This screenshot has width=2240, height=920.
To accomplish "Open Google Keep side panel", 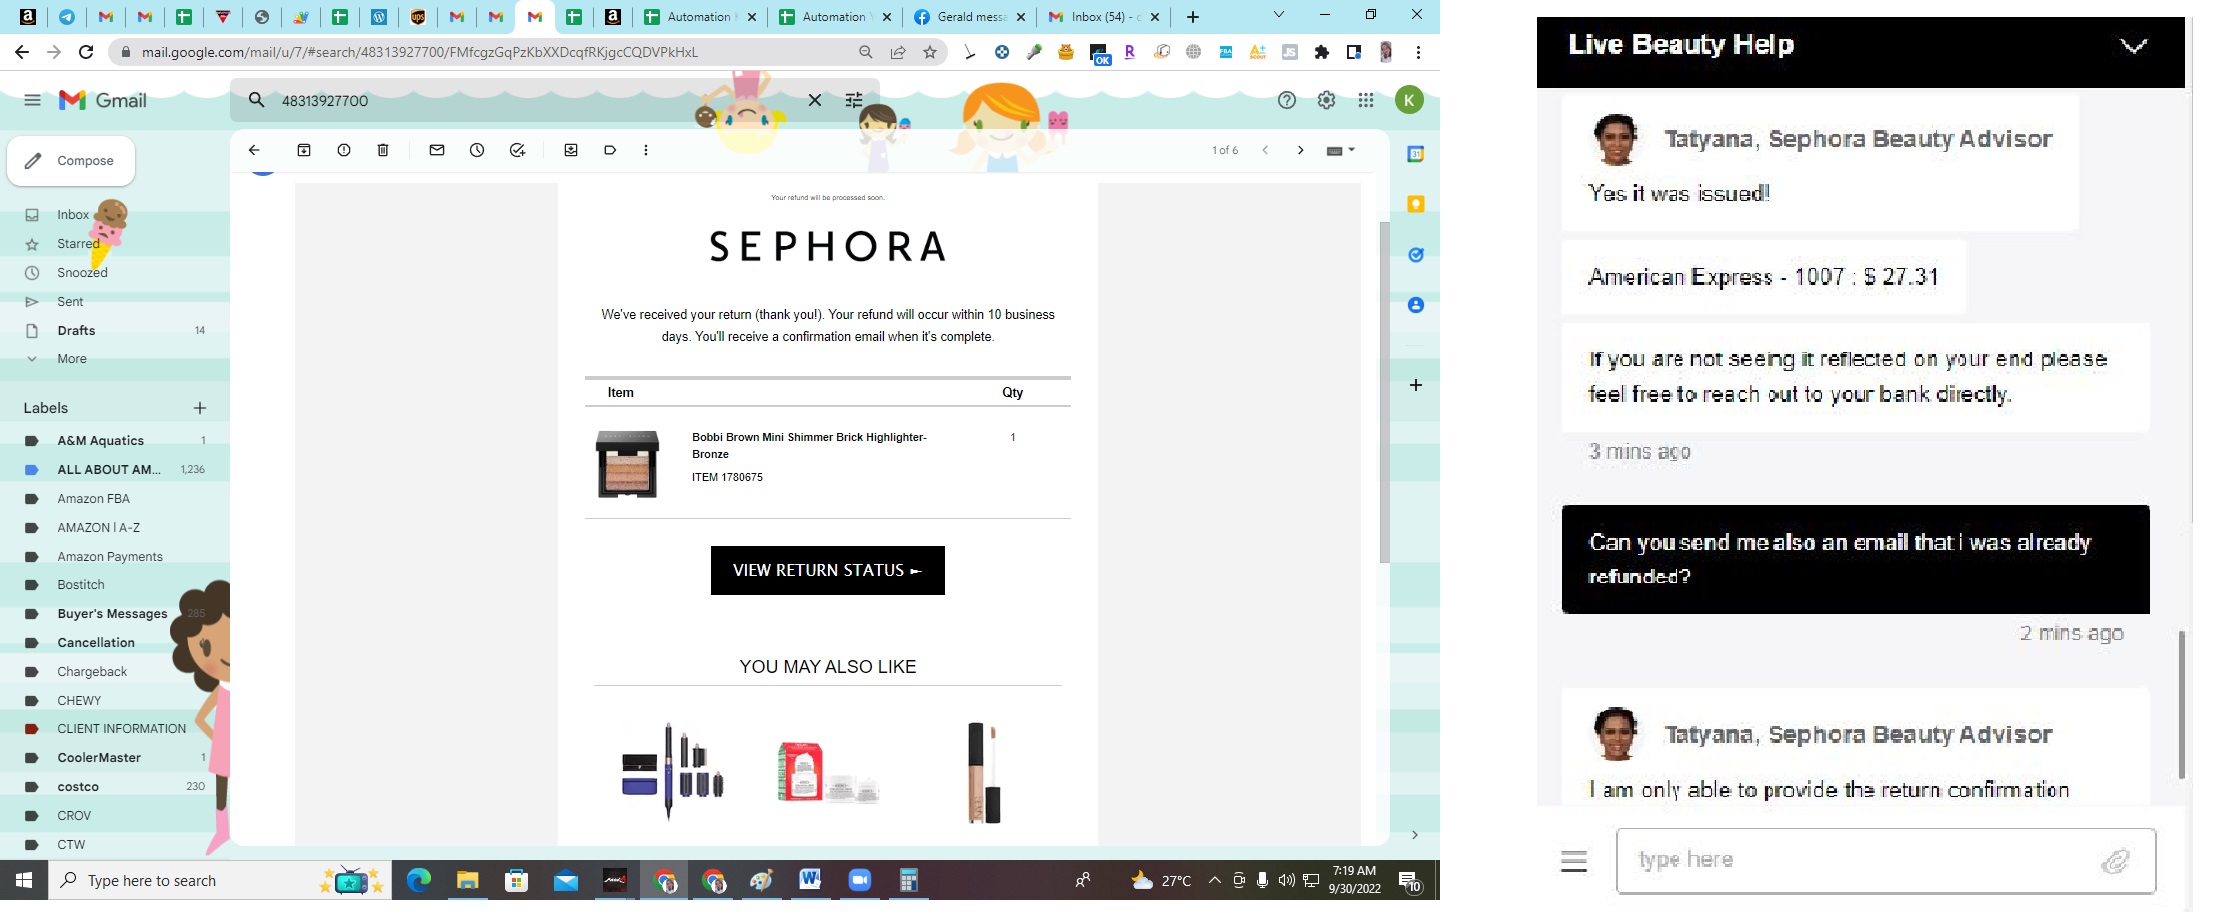I will pos(1416,204).
